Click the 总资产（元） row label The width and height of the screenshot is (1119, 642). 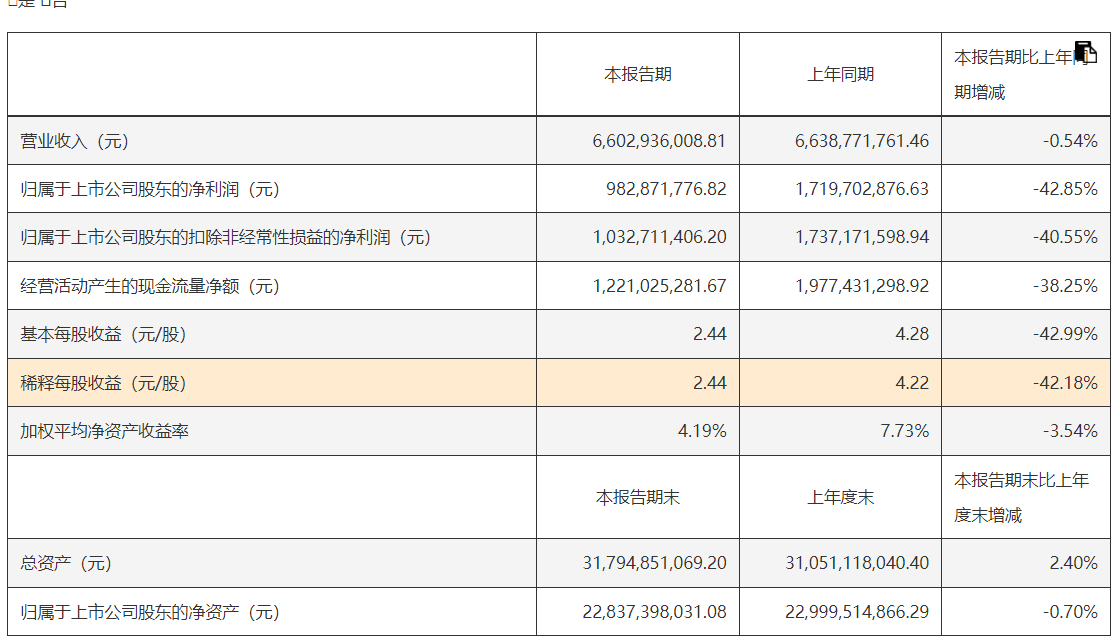[x=66, y=564]
